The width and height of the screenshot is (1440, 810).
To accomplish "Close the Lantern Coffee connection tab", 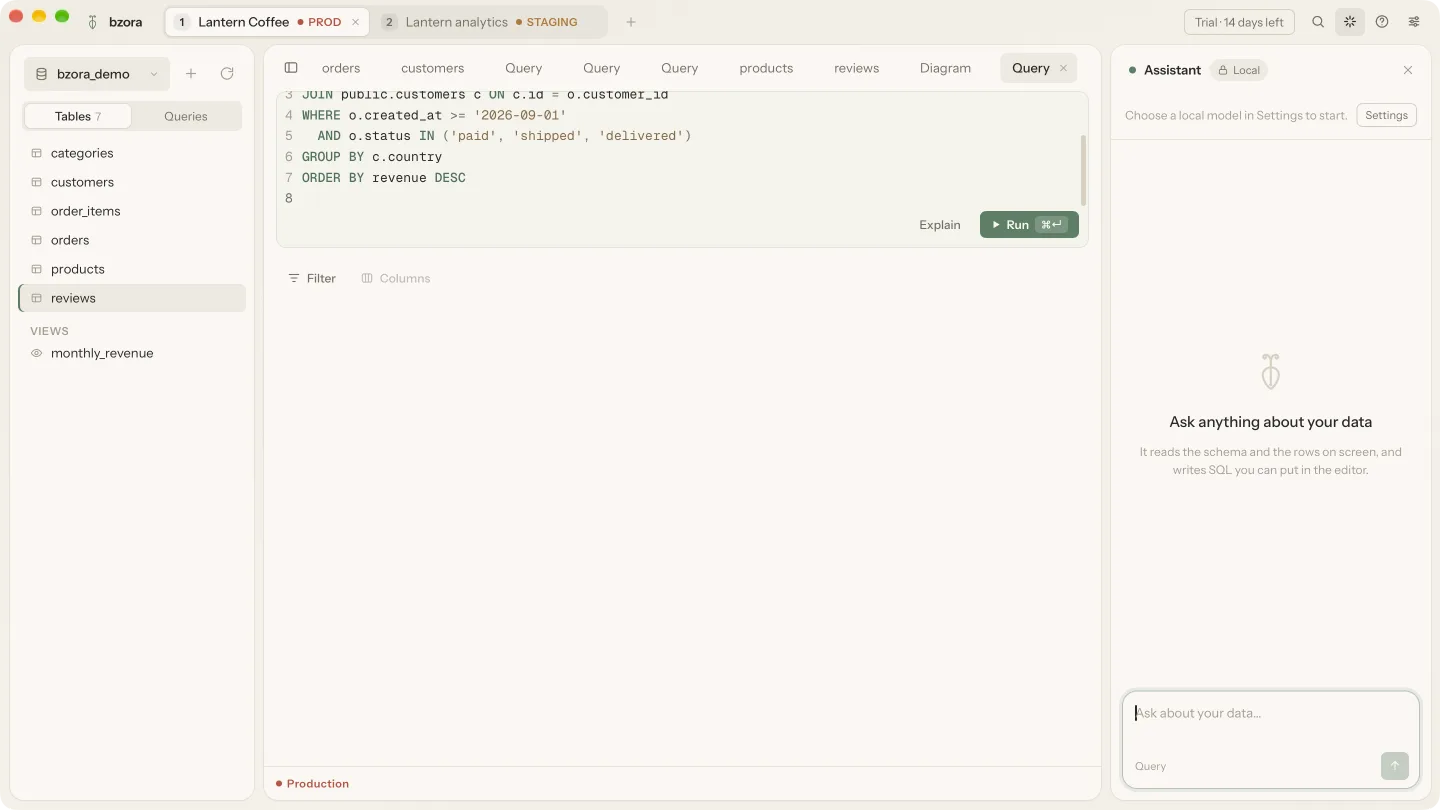I will click(355, 22).
